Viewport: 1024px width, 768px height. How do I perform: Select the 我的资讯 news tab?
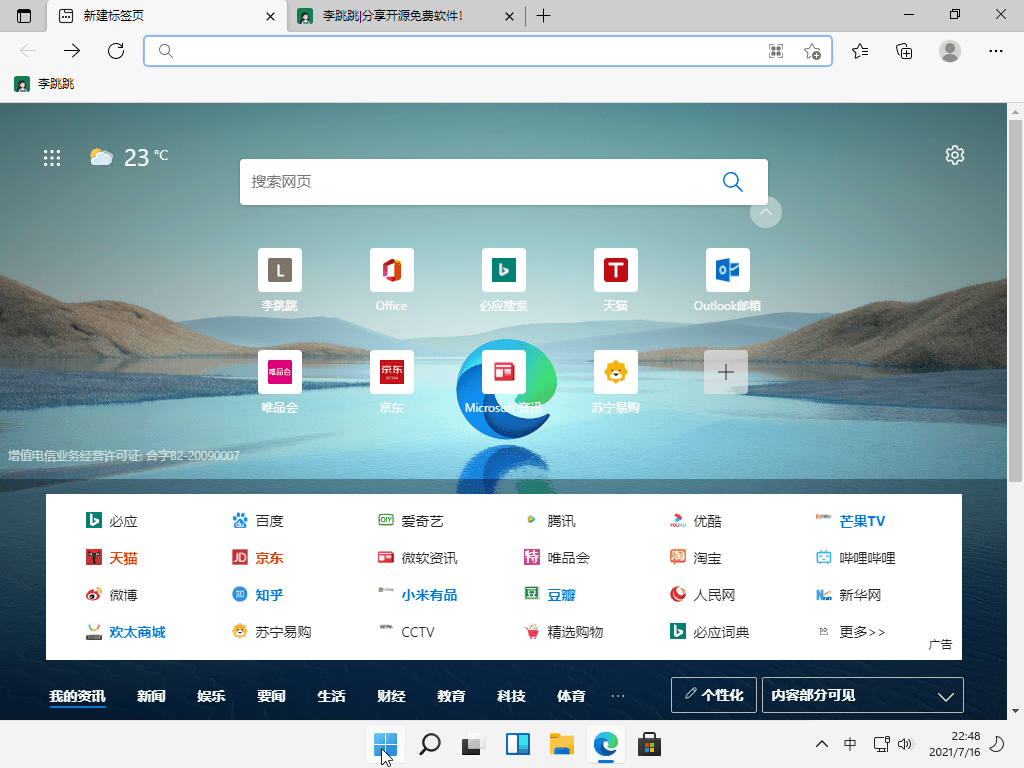point(77,696)
